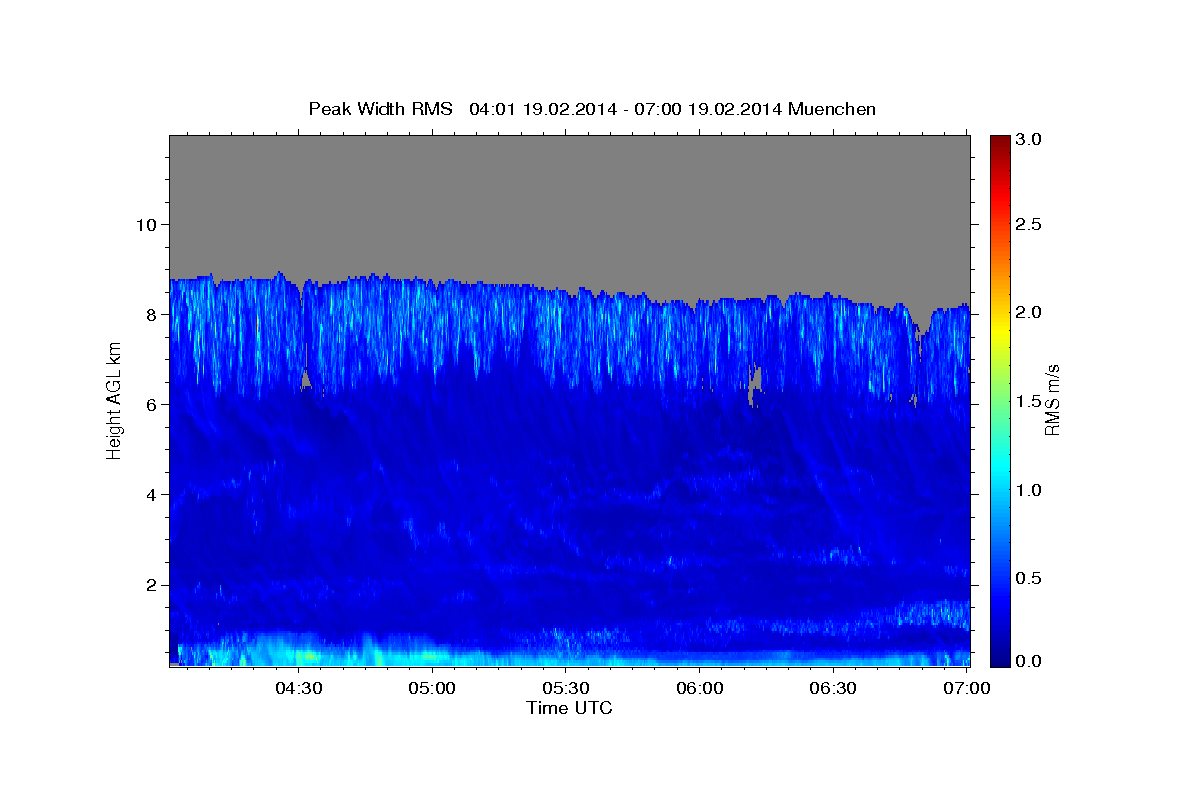Click the height axis label 8
This screenshot has width=1200, height=800.
coord(153,314)
